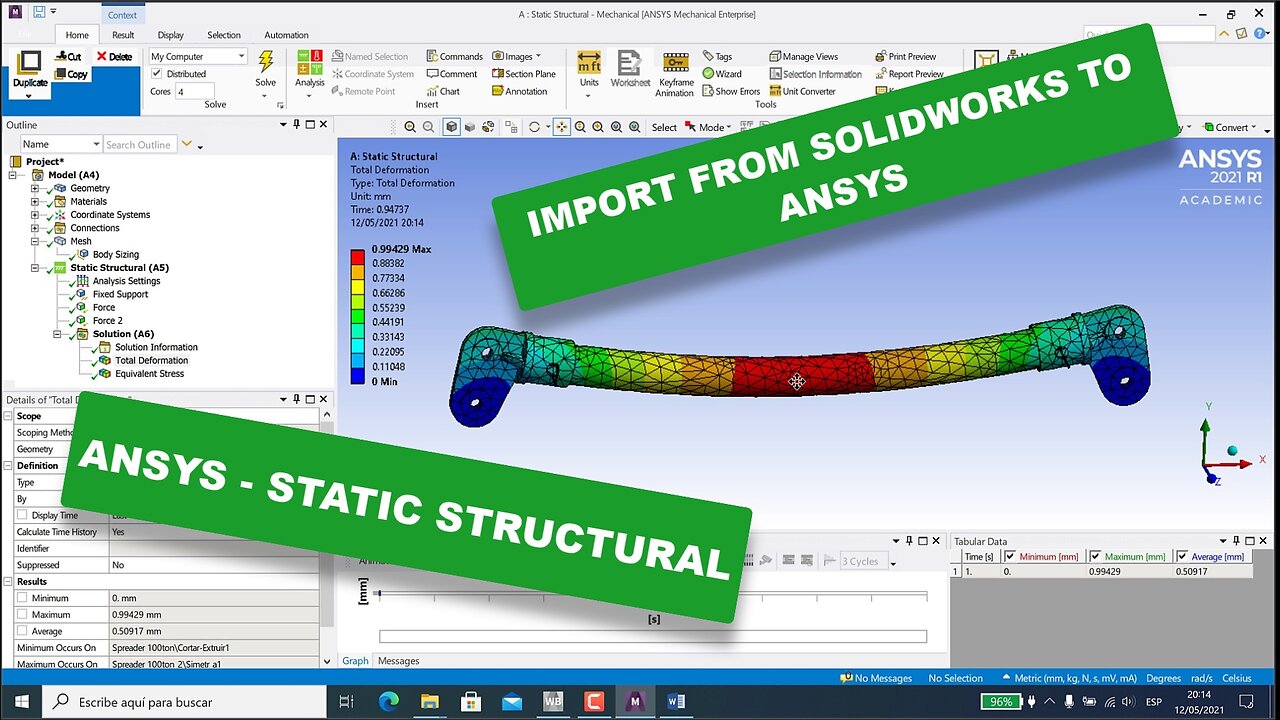
Task: Expand the Materials tree node
Action: click(35, 201)
